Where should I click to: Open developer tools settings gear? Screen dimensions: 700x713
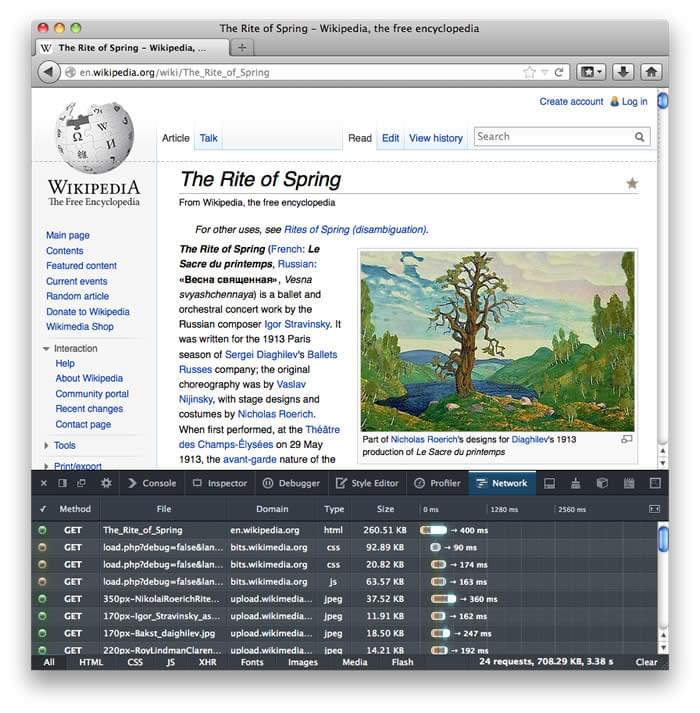[106, 483]
